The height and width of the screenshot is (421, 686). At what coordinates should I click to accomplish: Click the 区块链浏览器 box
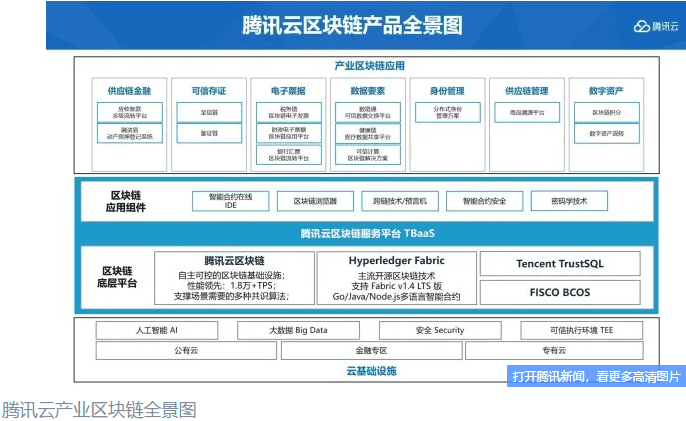click(315, 201)
